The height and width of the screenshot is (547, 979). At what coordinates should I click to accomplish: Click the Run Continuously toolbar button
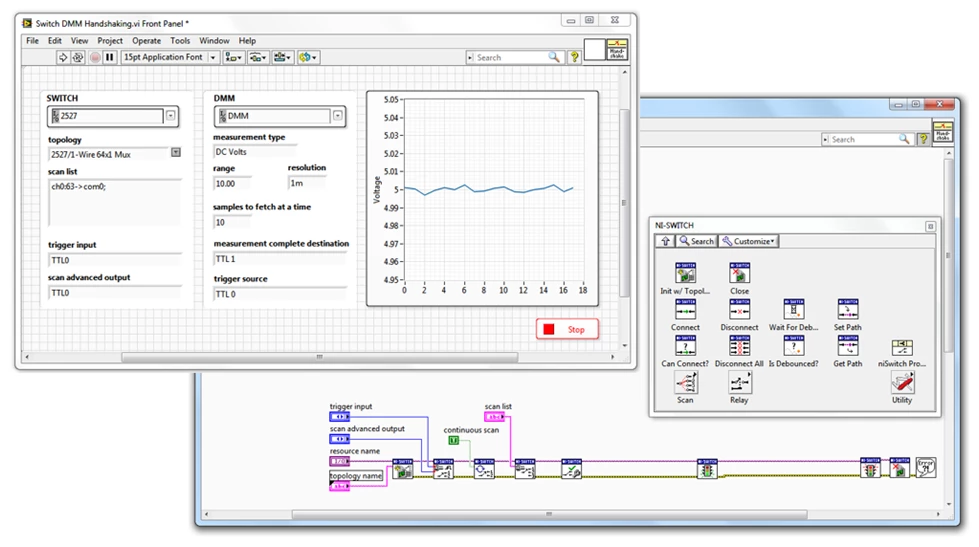(79, 58)
